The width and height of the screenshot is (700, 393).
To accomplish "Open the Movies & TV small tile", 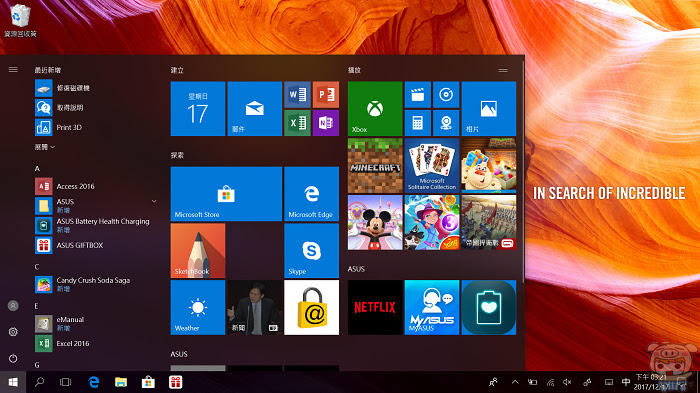I will [417, 94].
